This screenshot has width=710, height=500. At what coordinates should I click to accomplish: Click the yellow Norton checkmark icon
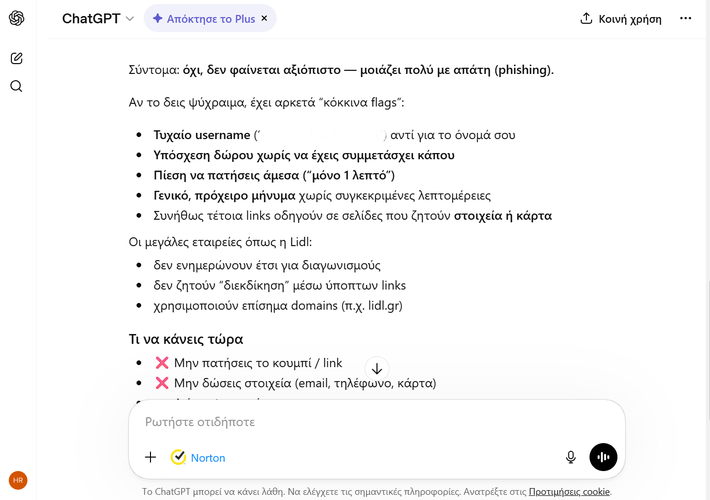(x=178, y=457)
